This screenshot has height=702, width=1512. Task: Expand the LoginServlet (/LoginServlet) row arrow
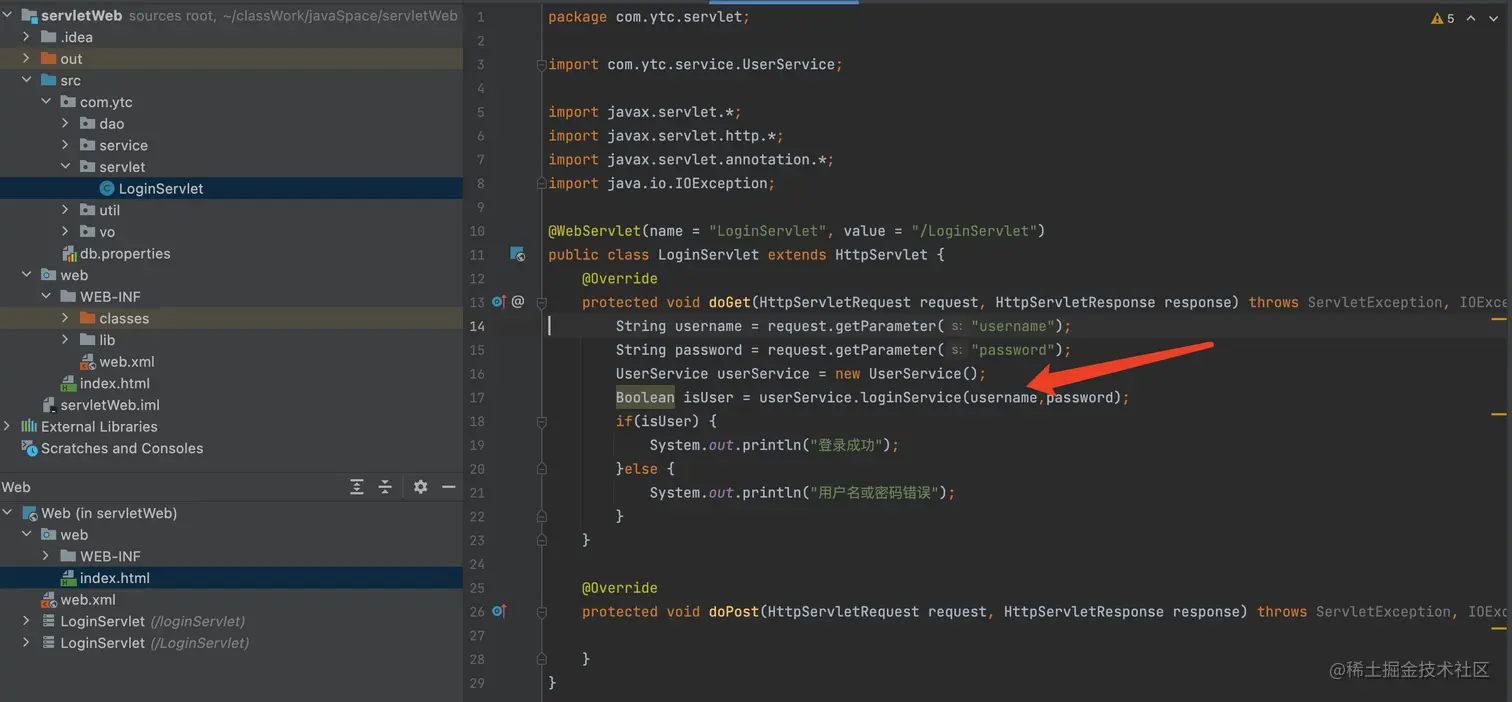(x=26, y=643)
